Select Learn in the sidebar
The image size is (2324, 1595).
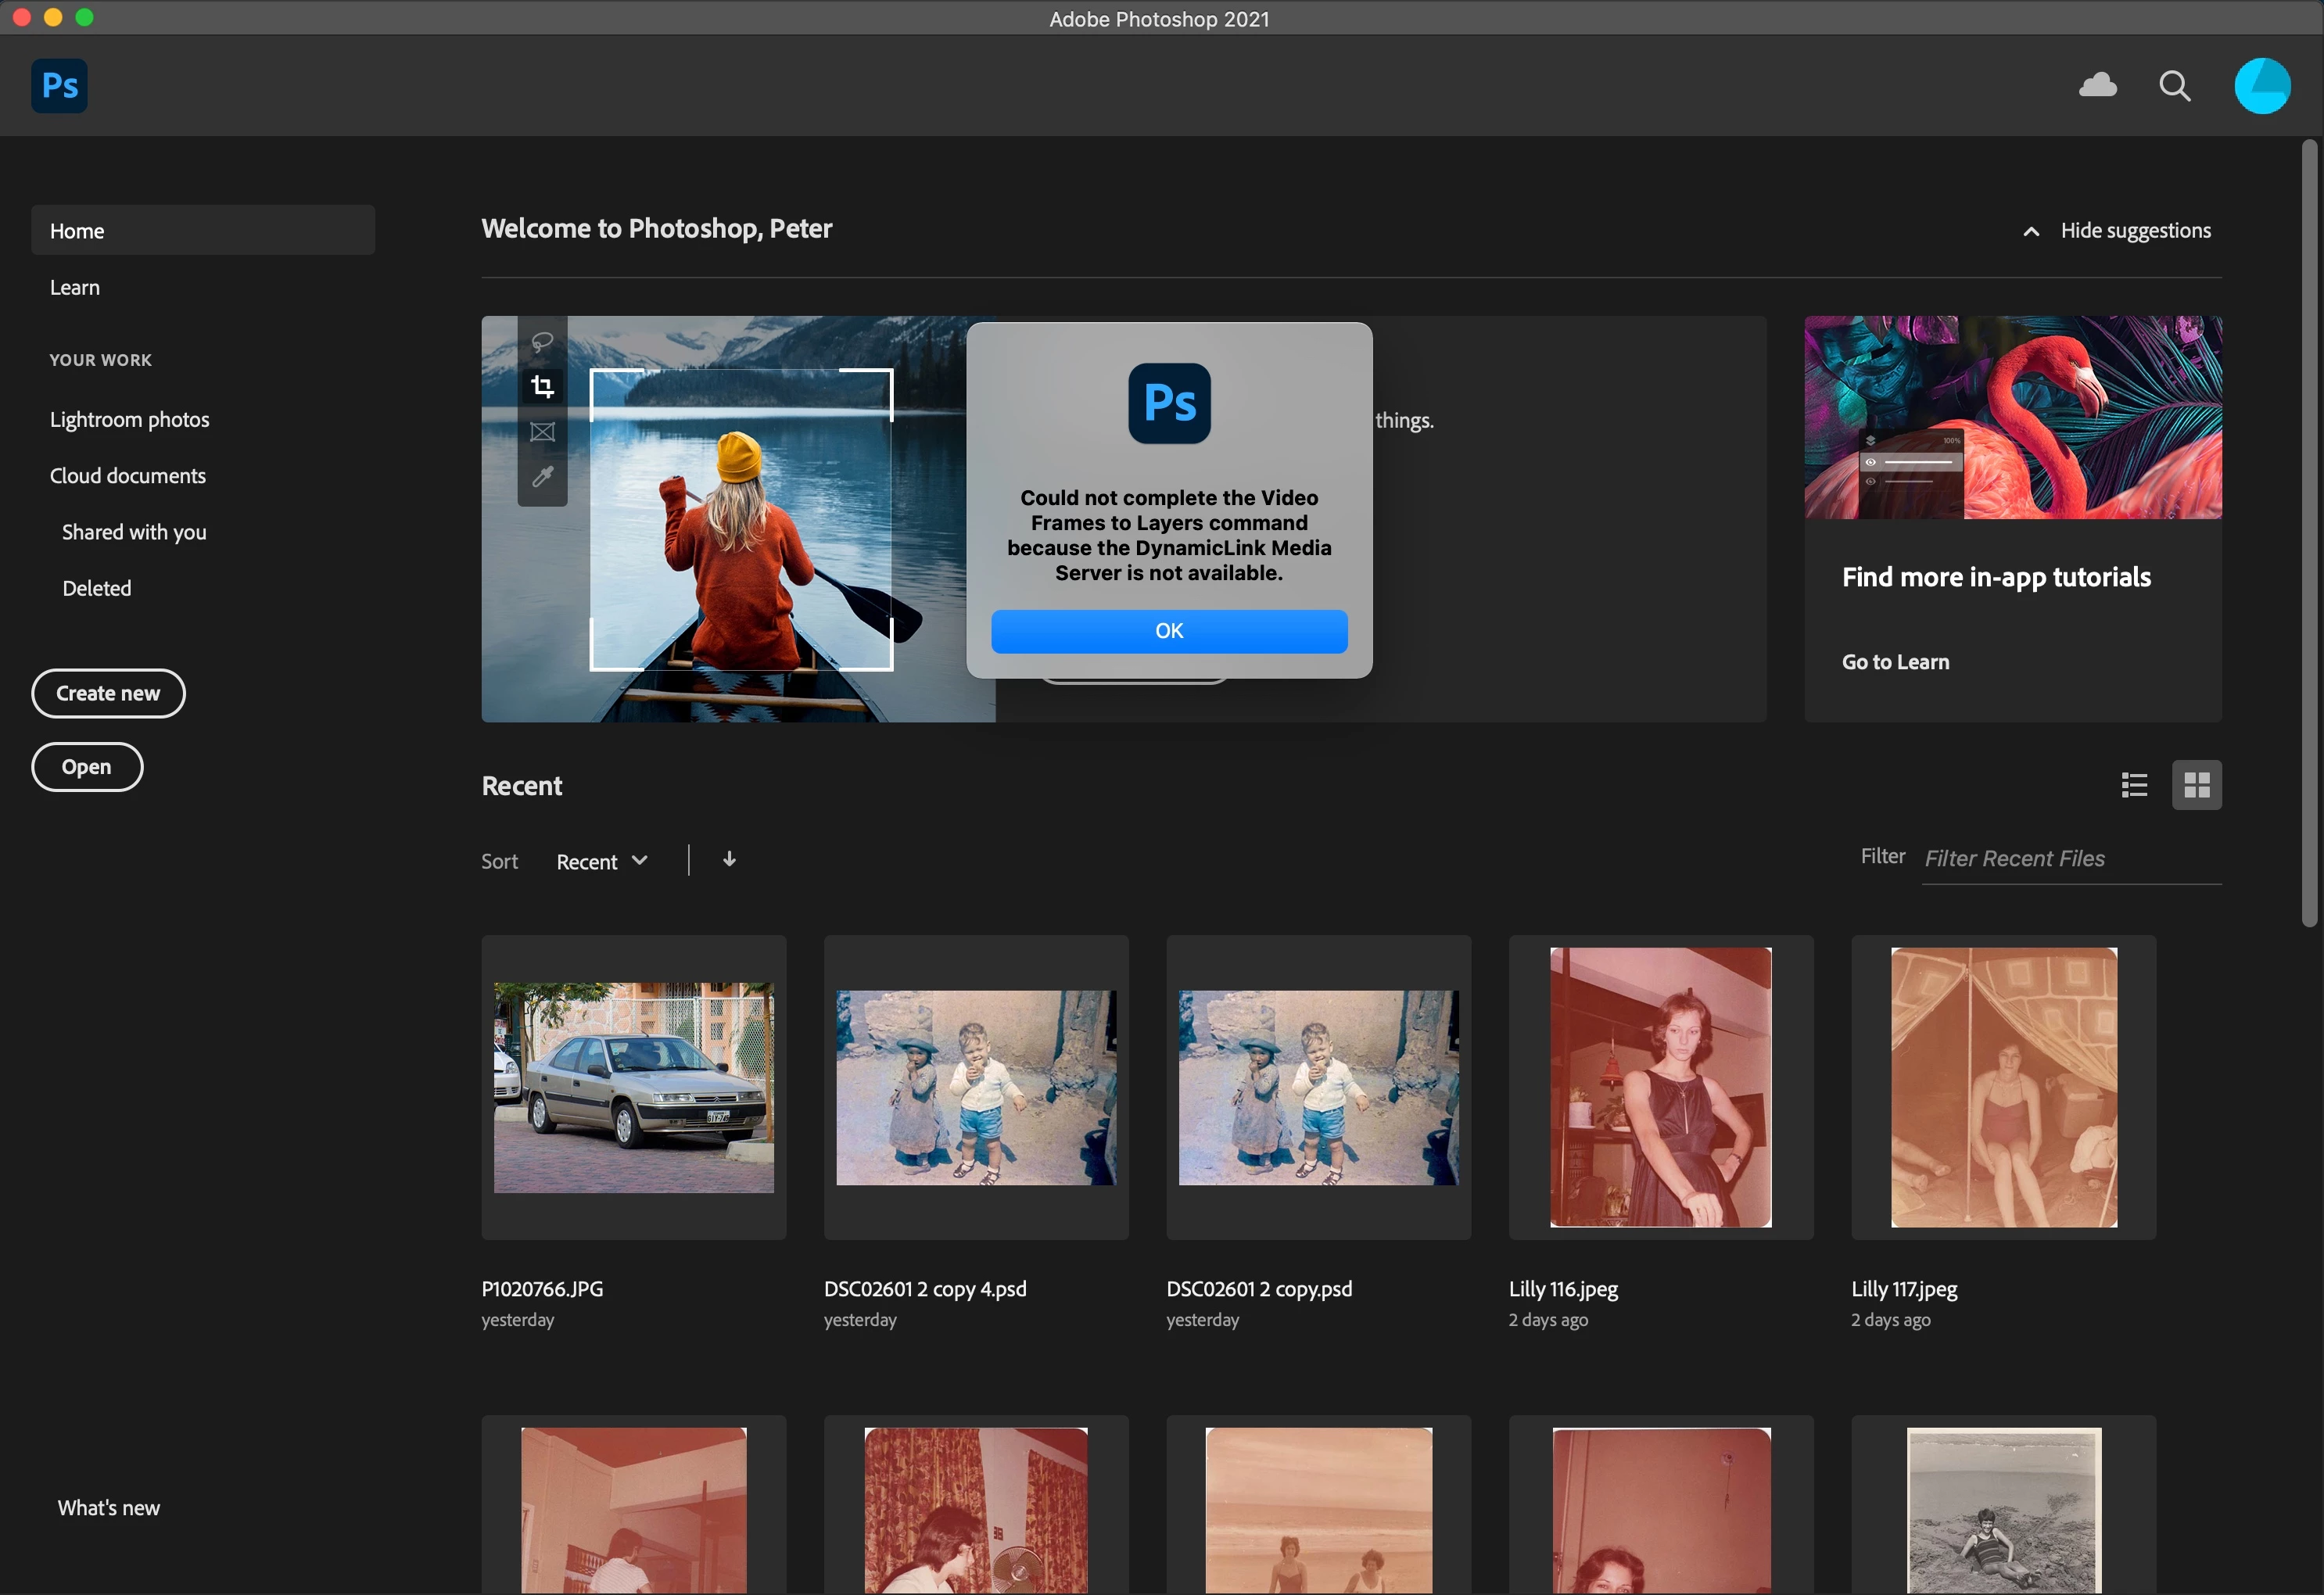coord(75,288)
